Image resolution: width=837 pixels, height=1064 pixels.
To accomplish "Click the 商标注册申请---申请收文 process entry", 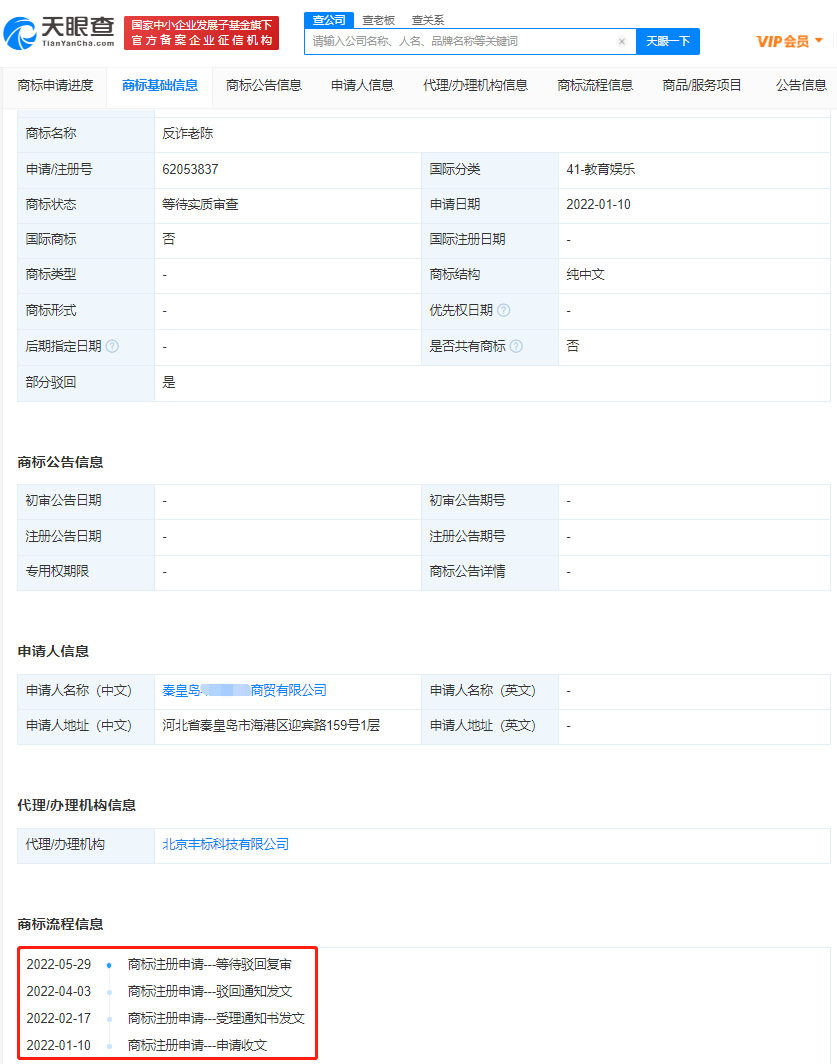I will (197, 1045).
